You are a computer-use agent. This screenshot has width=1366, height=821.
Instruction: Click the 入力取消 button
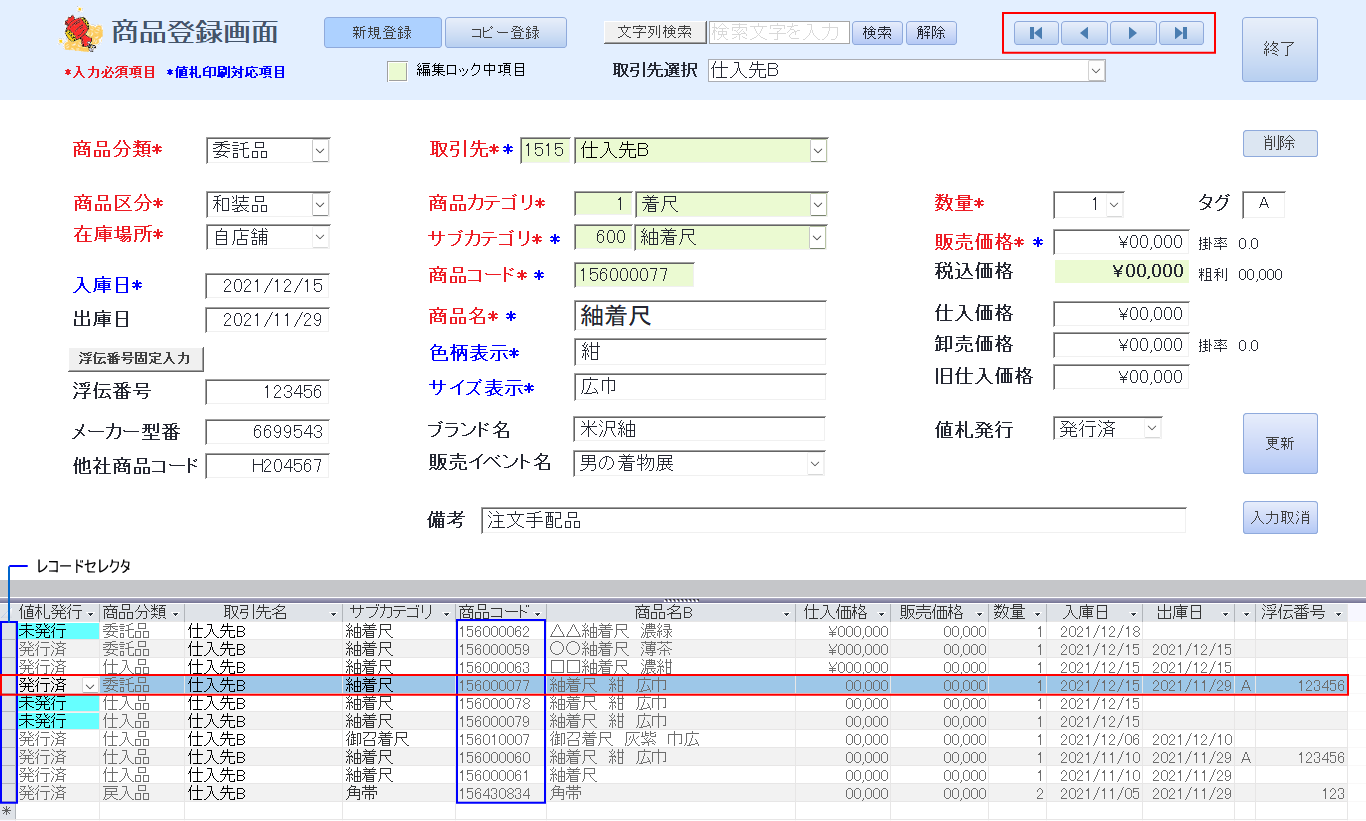pyautogui.click(x=1280, y=517)
